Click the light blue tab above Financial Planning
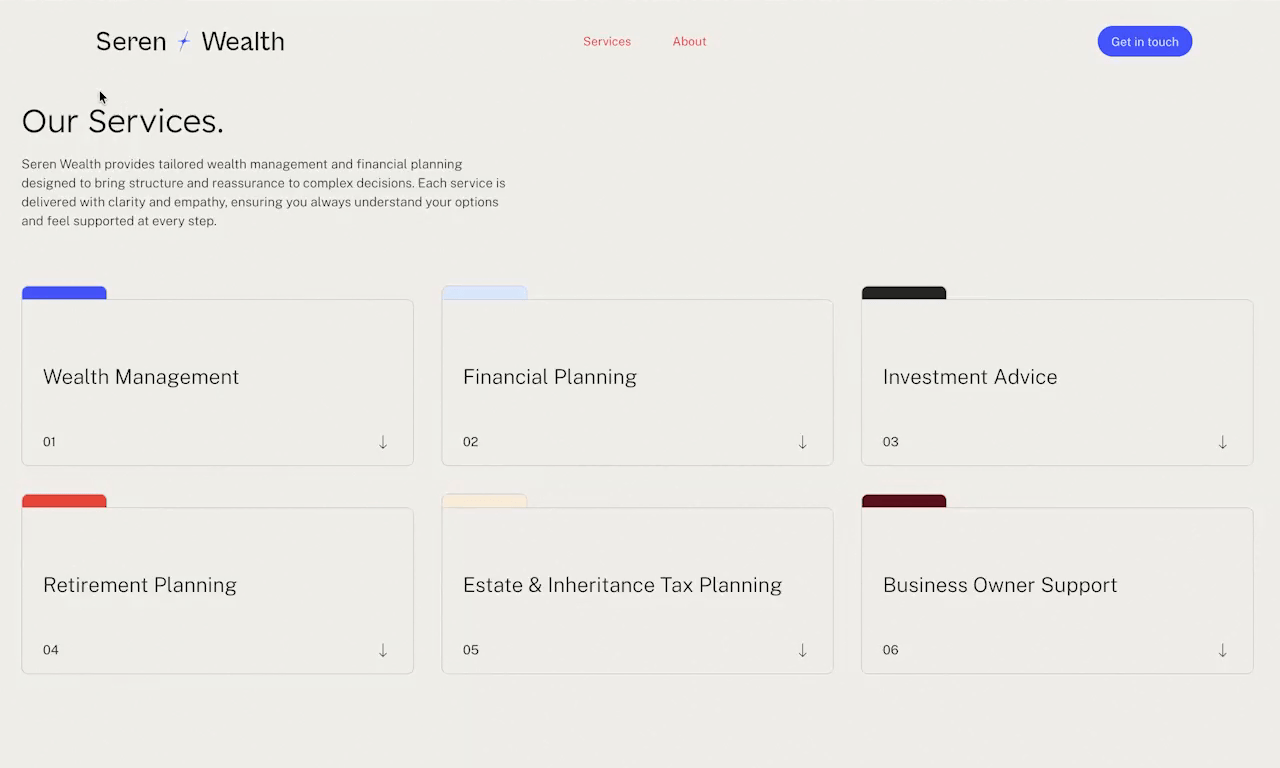This screenshot has width=1280, height=768. [484, 293]
